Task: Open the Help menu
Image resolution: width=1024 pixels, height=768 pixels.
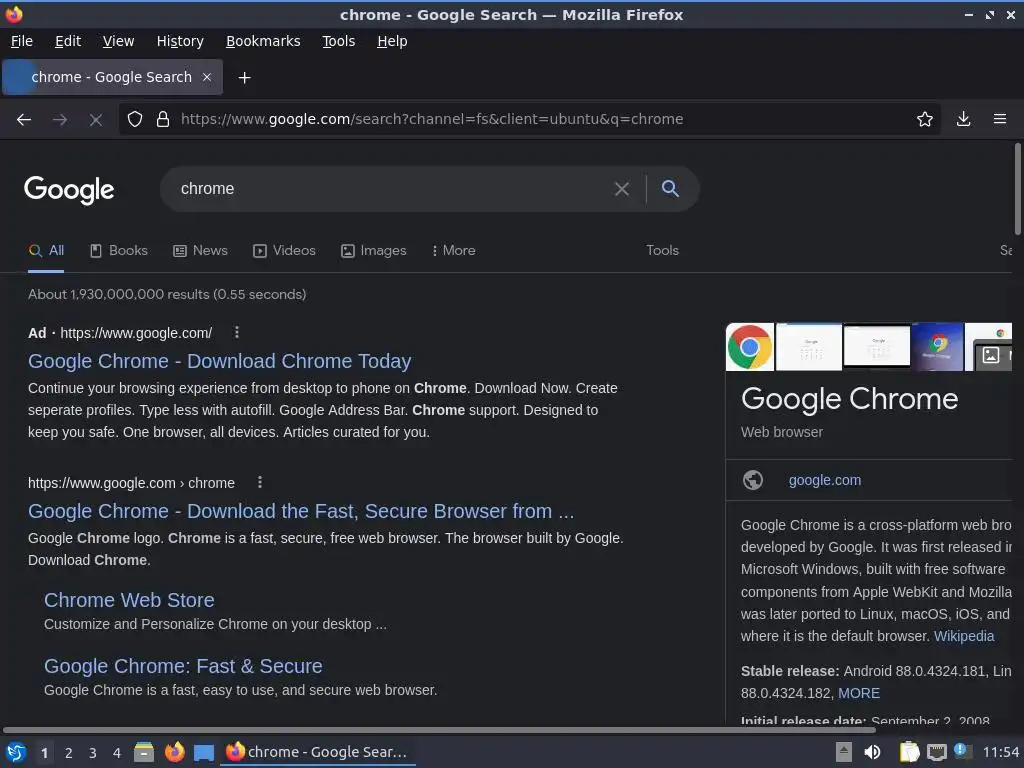Action: coord(392,41)
